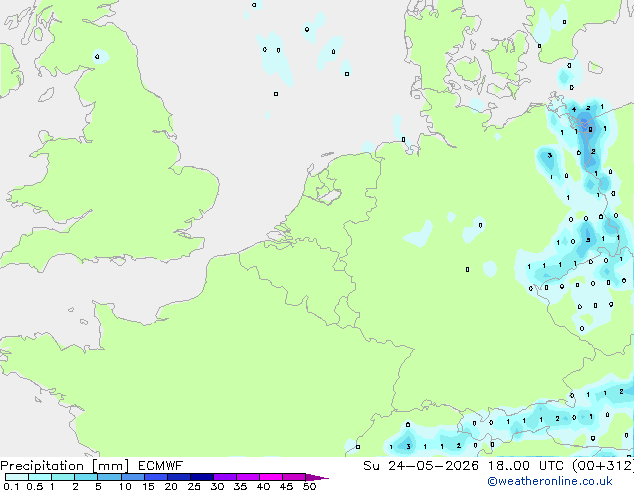Click the legend label '35'

[241, 486]
